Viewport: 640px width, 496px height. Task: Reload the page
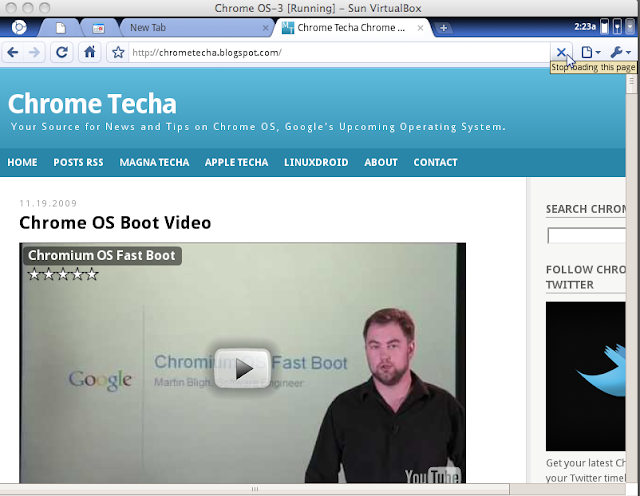tap(62, 52)
